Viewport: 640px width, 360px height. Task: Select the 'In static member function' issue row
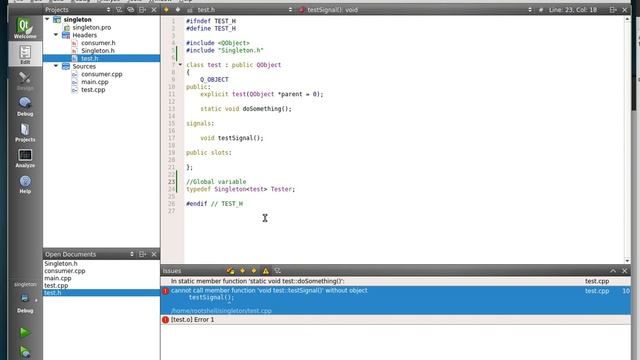(x=396, y=281)
